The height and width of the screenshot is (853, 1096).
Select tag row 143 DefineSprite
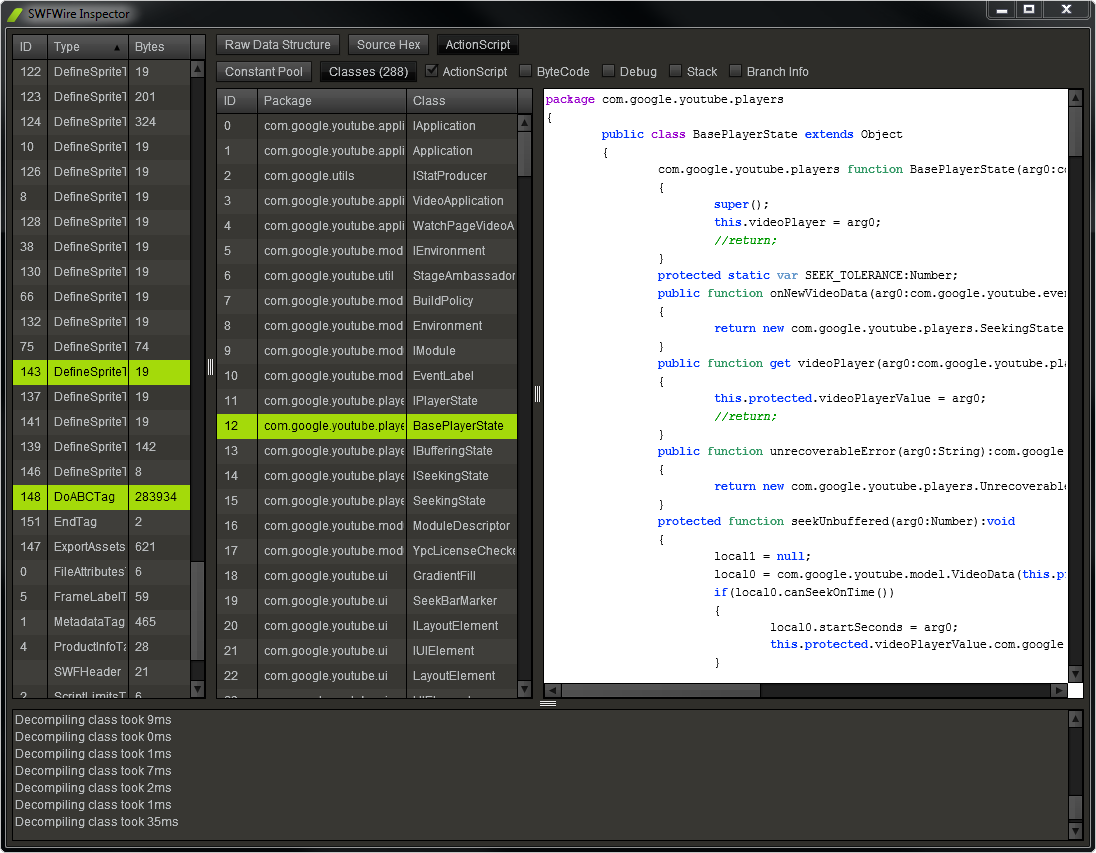pyautogui.click(x=101, y=372)
